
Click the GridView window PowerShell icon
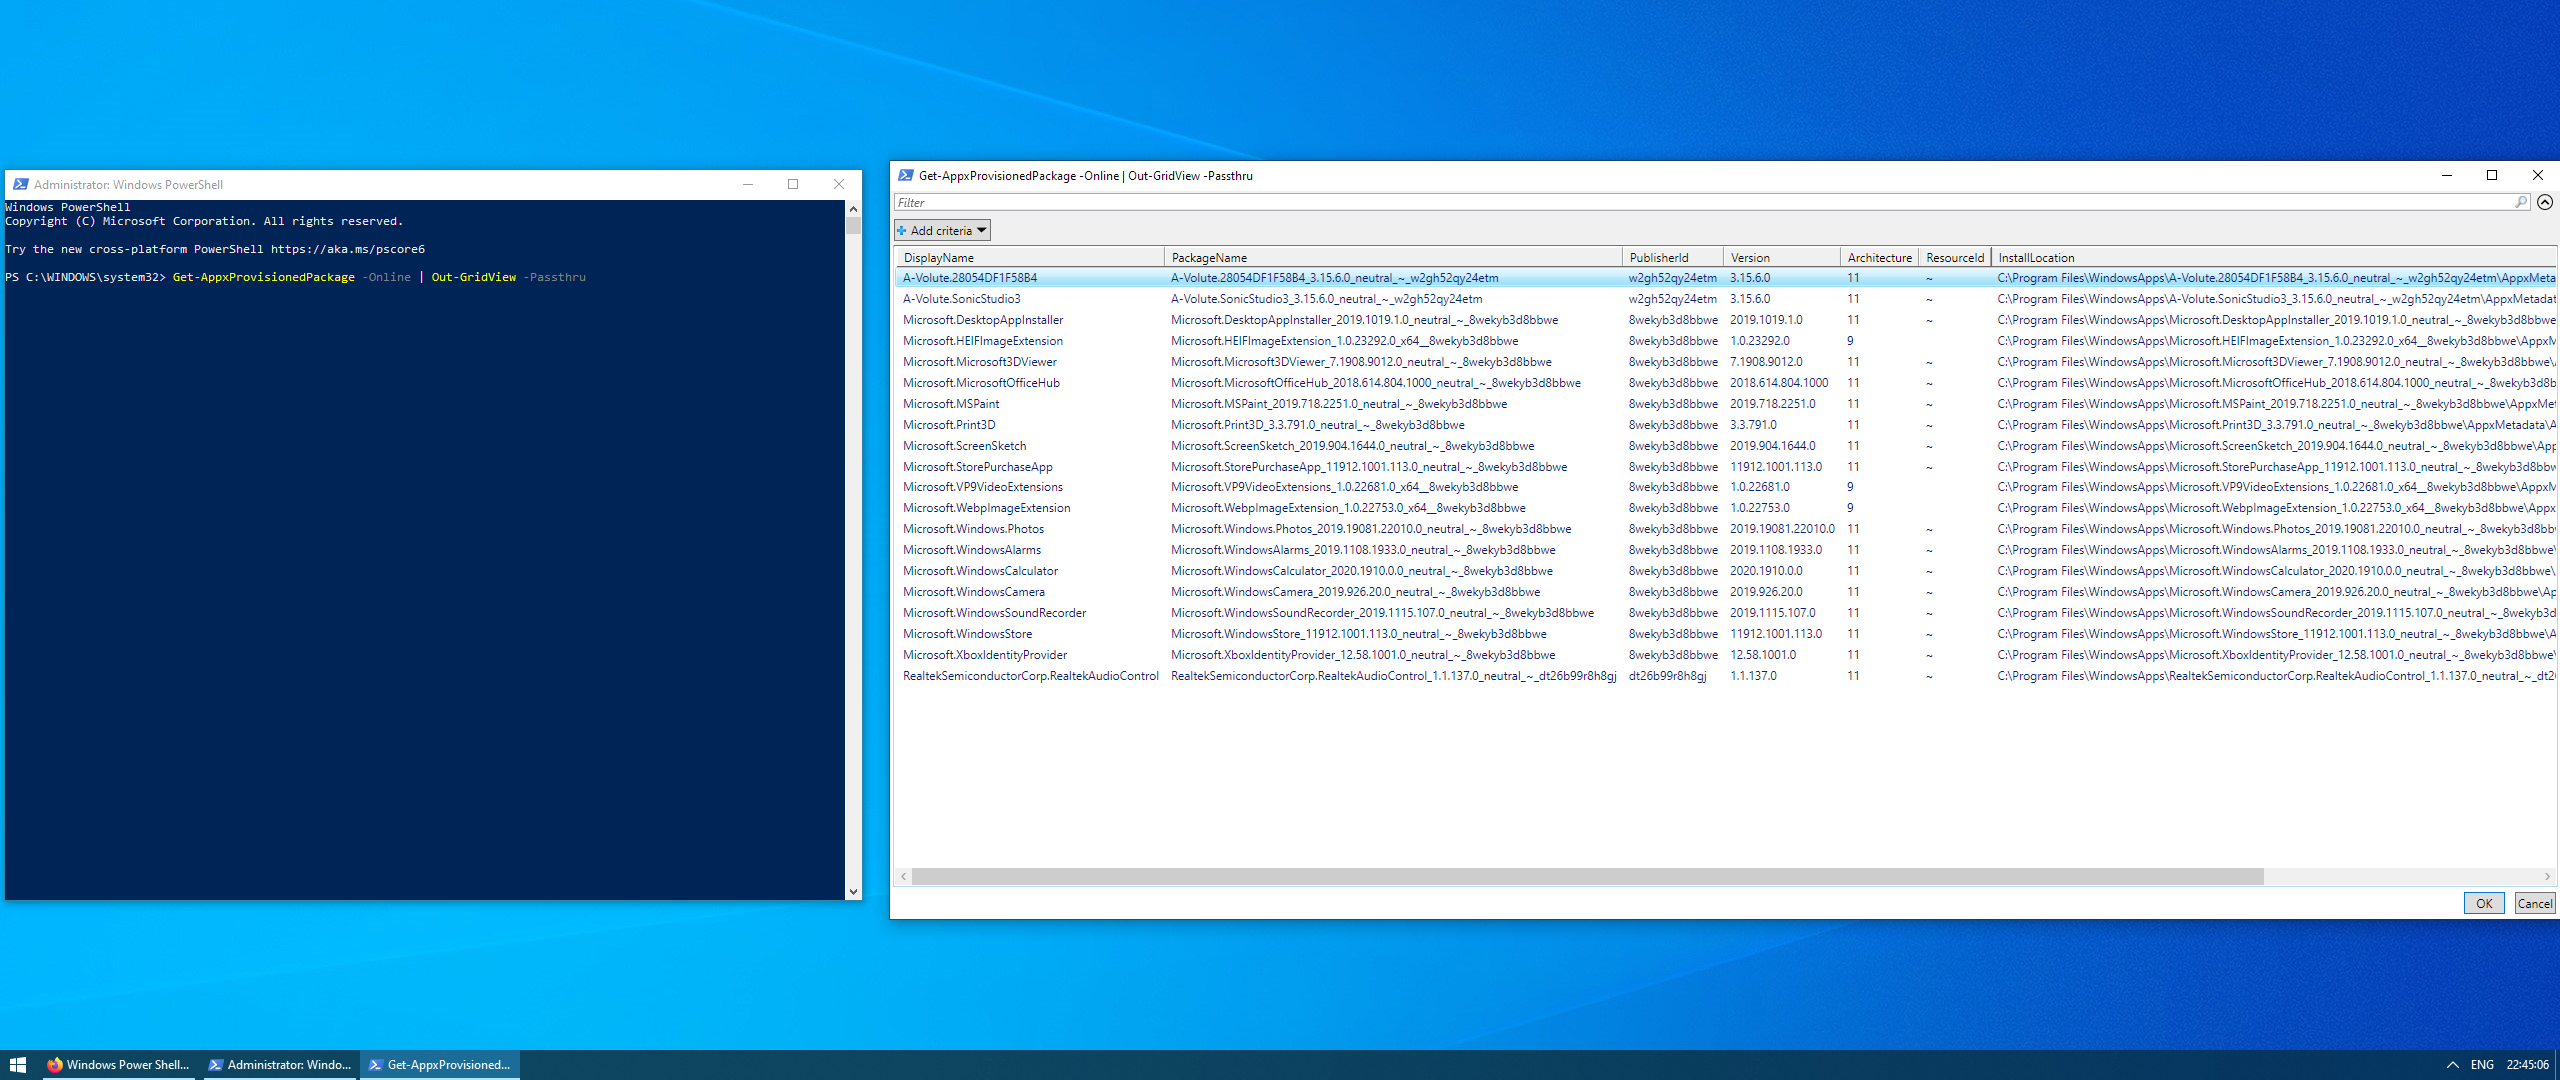click(905, 175)
